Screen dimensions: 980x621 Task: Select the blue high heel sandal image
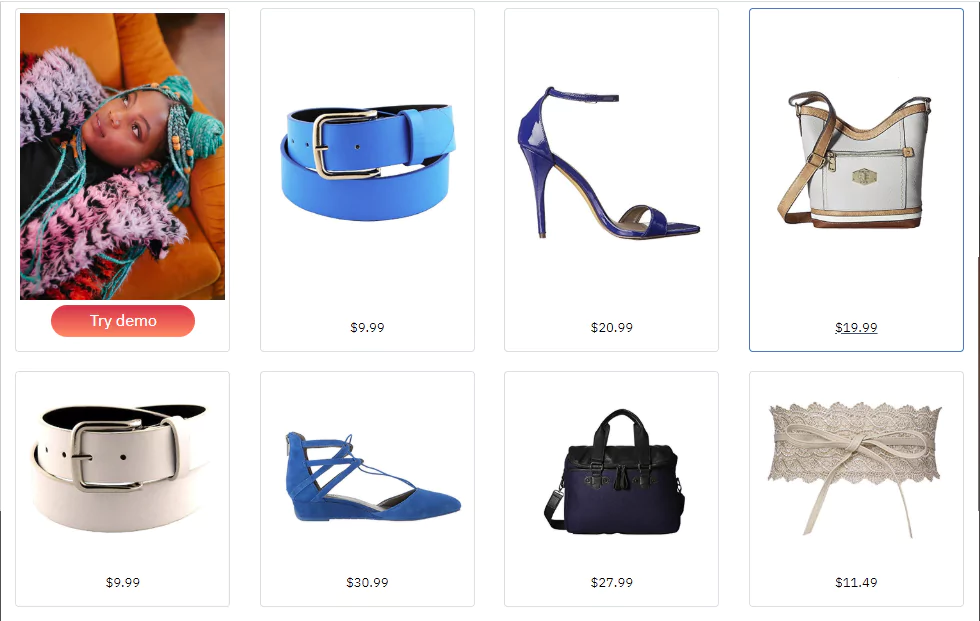[x=609, y=162]
